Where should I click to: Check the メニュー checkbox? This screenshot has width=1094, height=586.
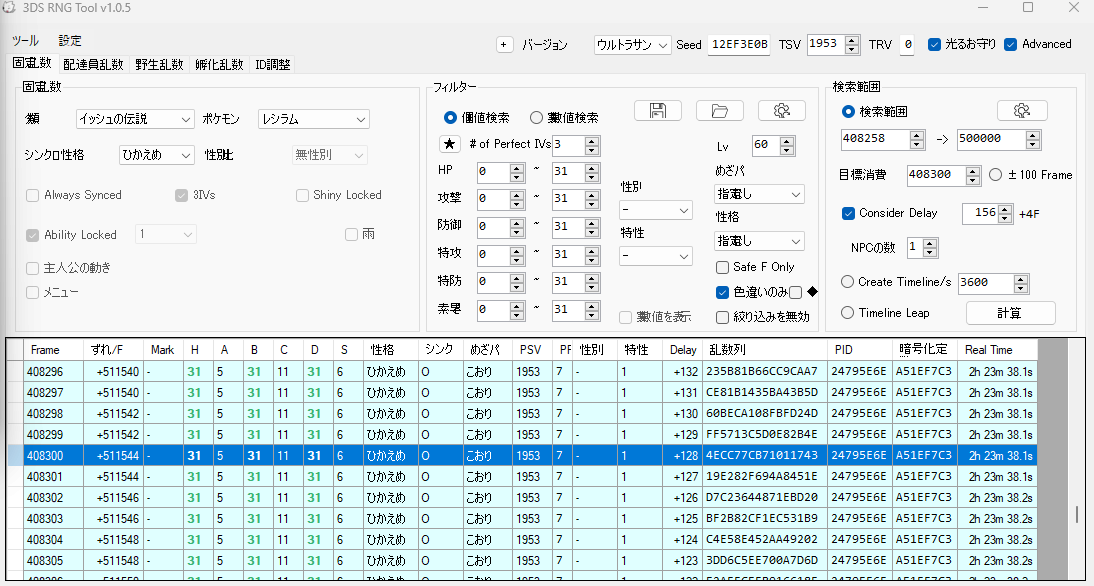click(x=32, y=292)
